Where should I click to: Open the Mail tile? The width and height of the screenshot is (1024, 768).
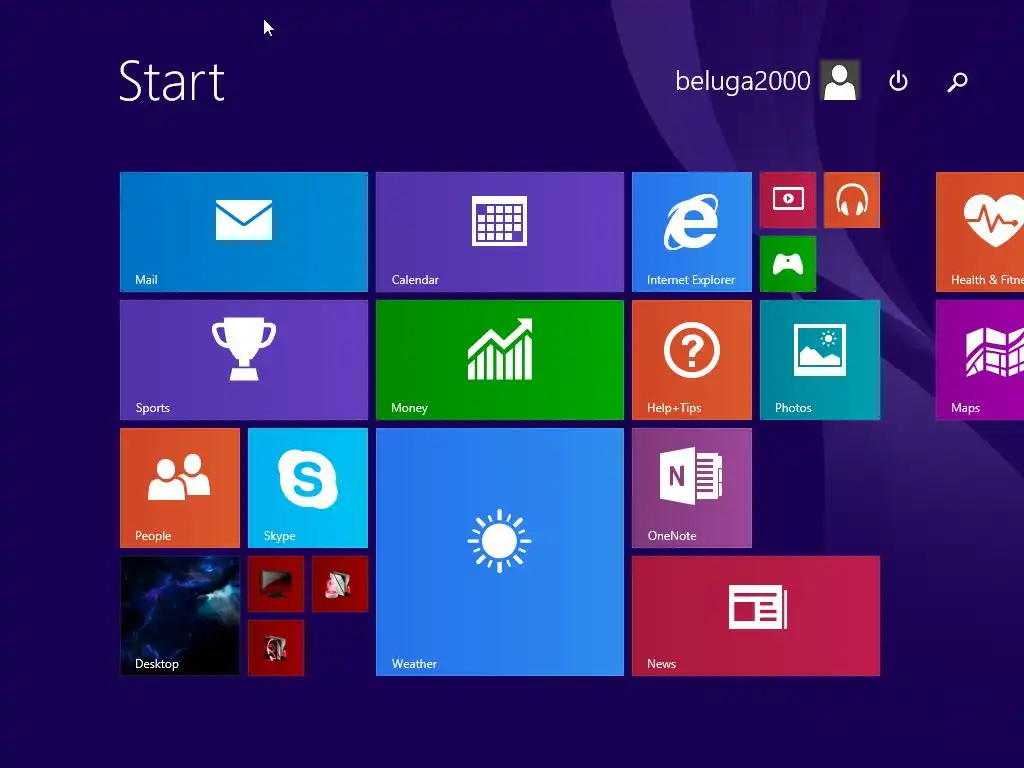tap(244, 232)
